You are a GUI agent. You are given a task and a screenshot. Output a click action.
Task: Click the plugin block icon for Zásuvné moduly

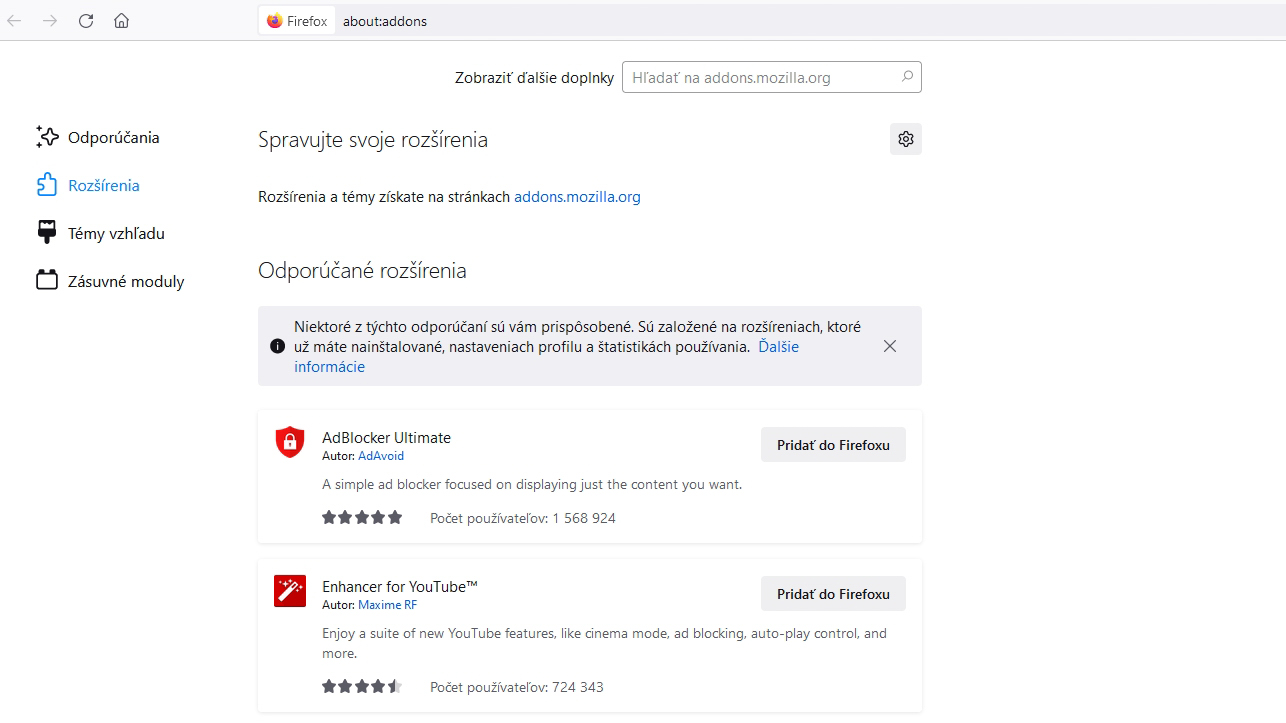tap(47, 280)
